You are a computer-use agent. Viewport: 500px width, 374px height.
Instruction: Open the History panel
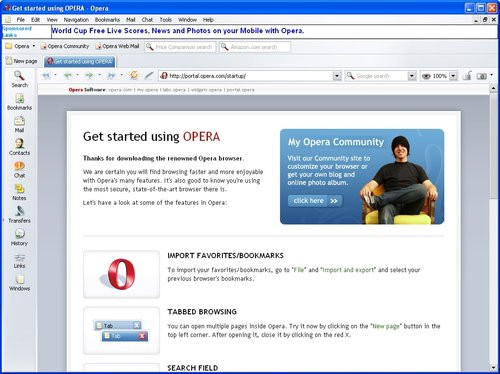pos(19,237)
